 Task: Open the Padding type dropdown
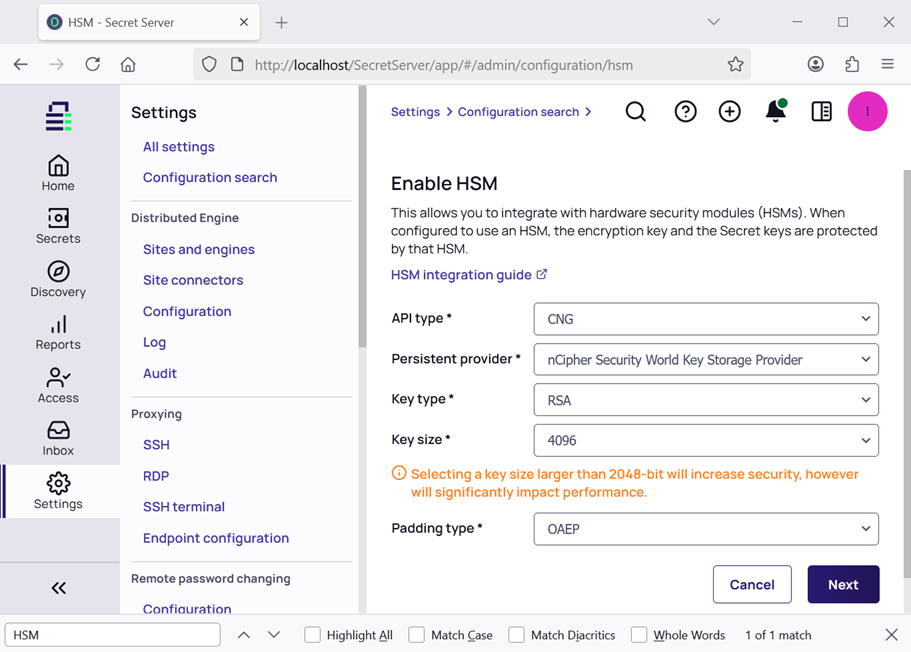point(706,529)
